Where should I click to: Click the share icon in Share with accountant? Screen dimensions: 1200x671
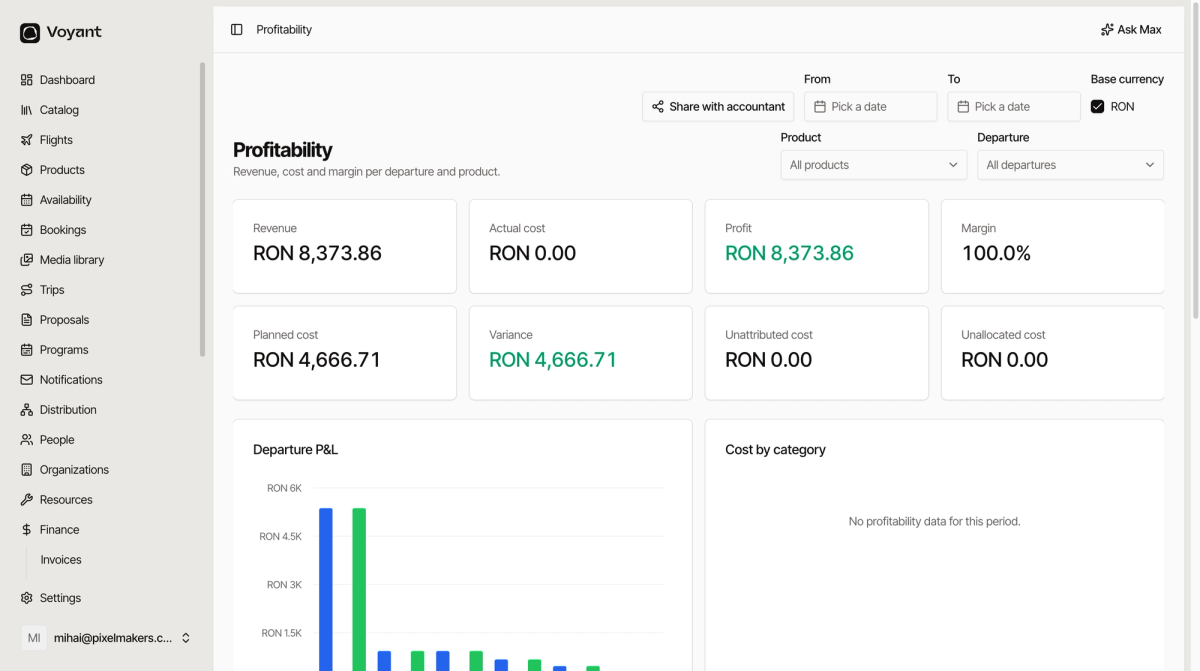click(x=658, y=107)
